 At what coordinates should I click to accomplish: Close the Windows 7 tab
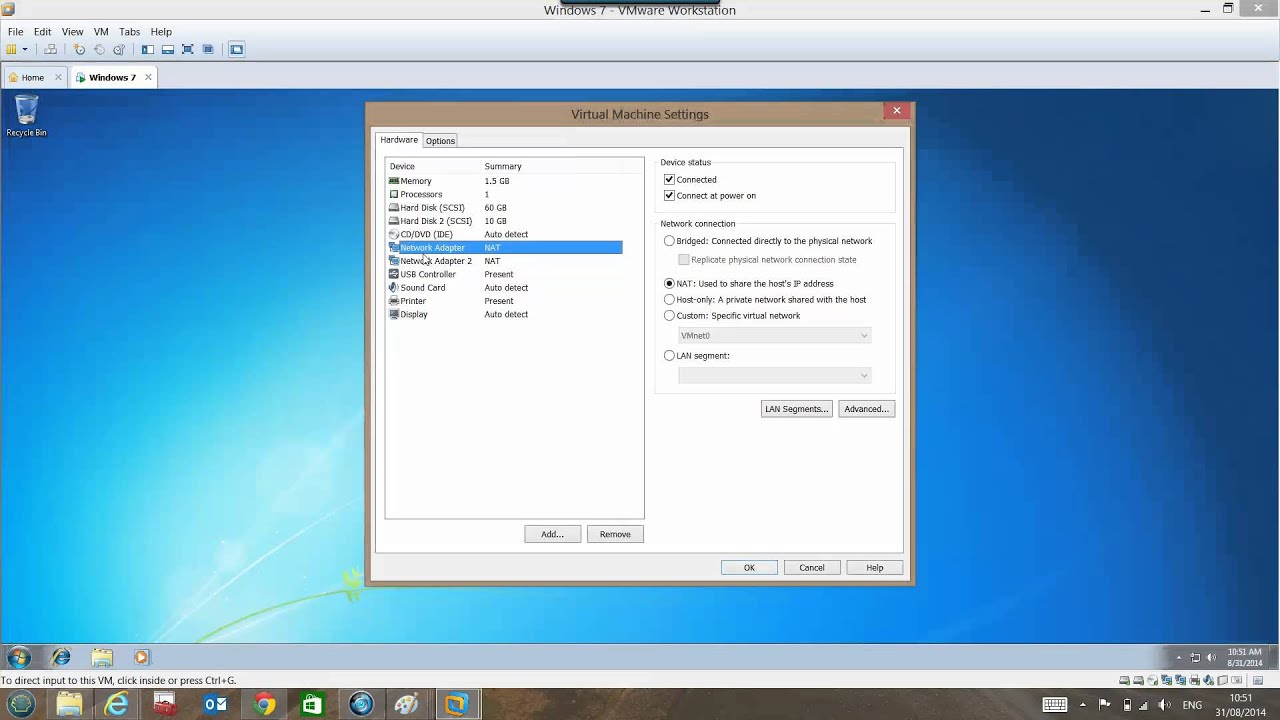pos(148,77)
